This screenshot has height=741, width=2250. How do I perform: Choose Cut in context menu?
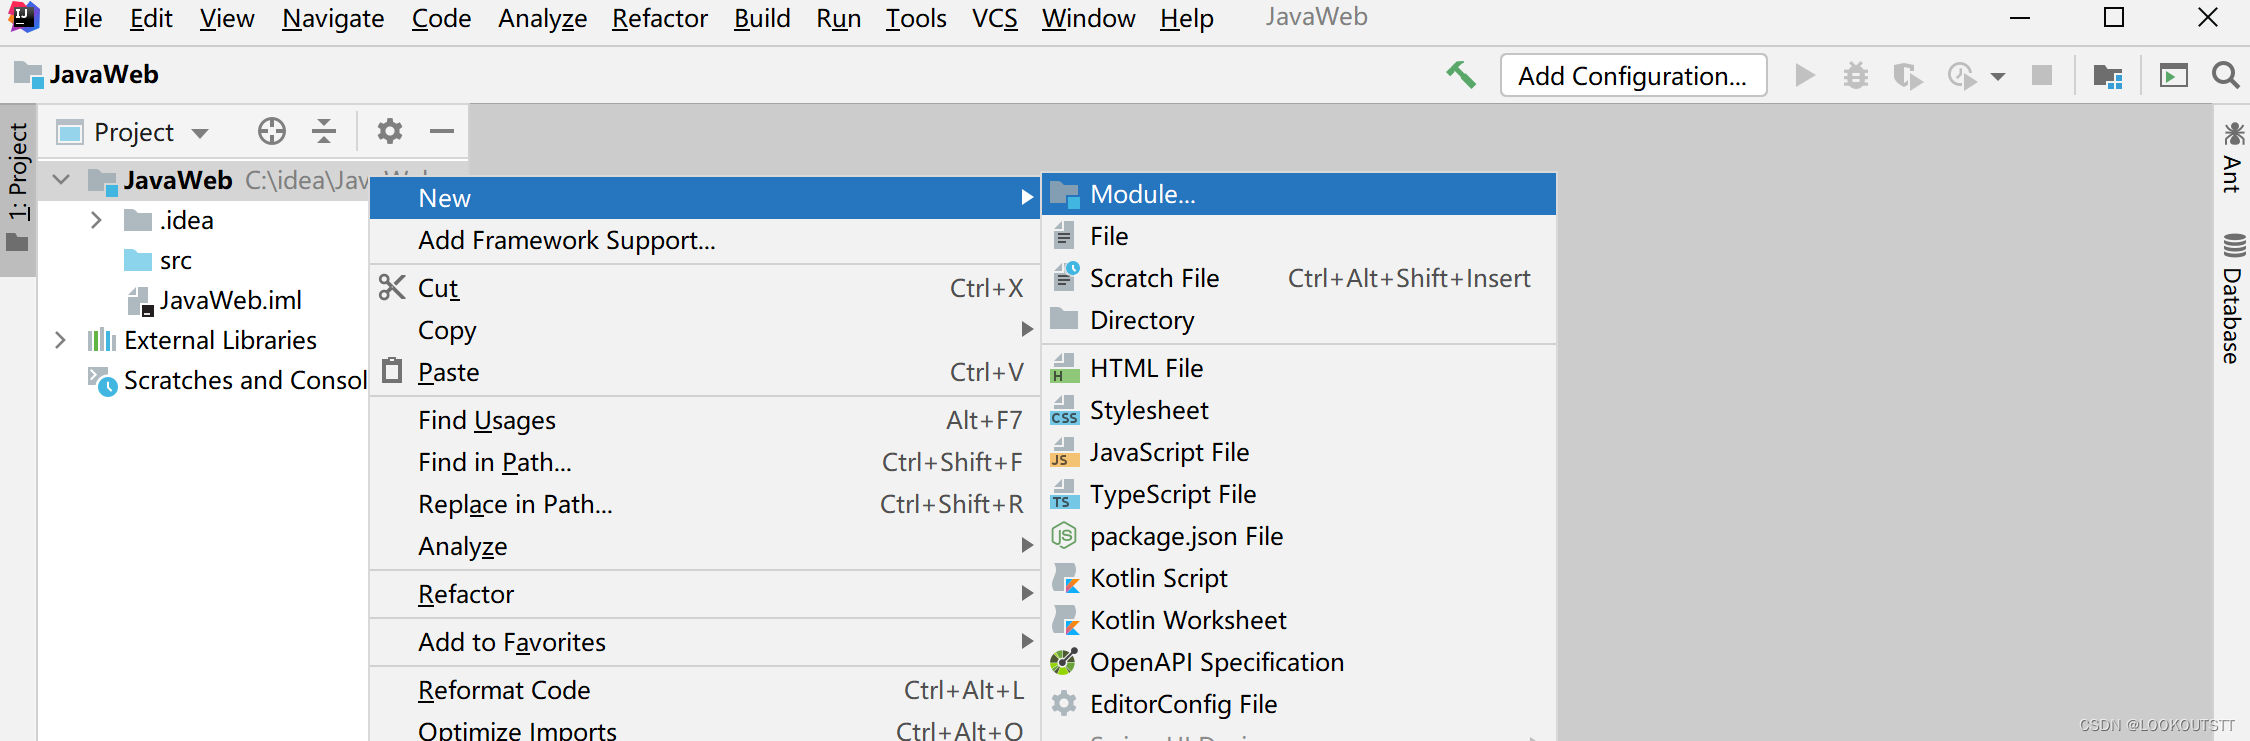point(705,288)
